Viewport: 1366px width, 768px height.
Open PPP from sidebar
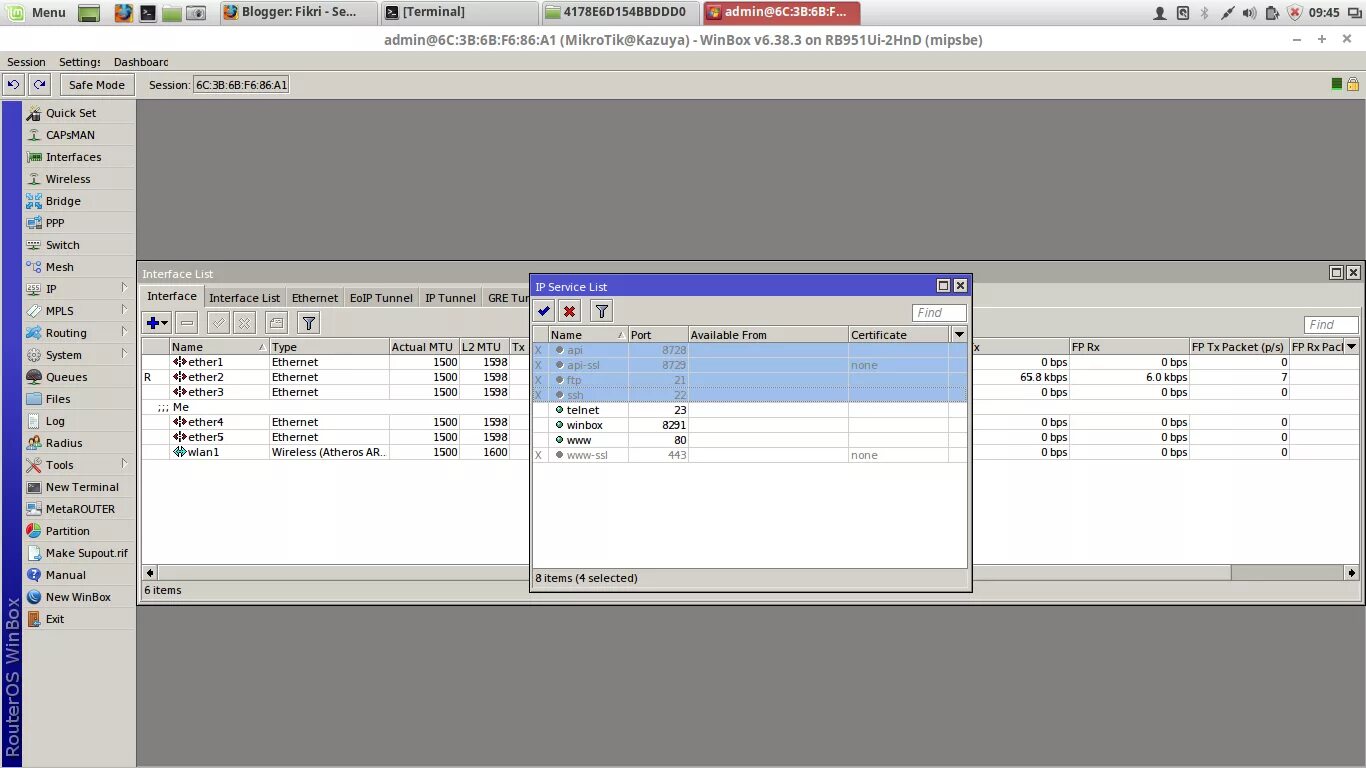pos(79,223)
